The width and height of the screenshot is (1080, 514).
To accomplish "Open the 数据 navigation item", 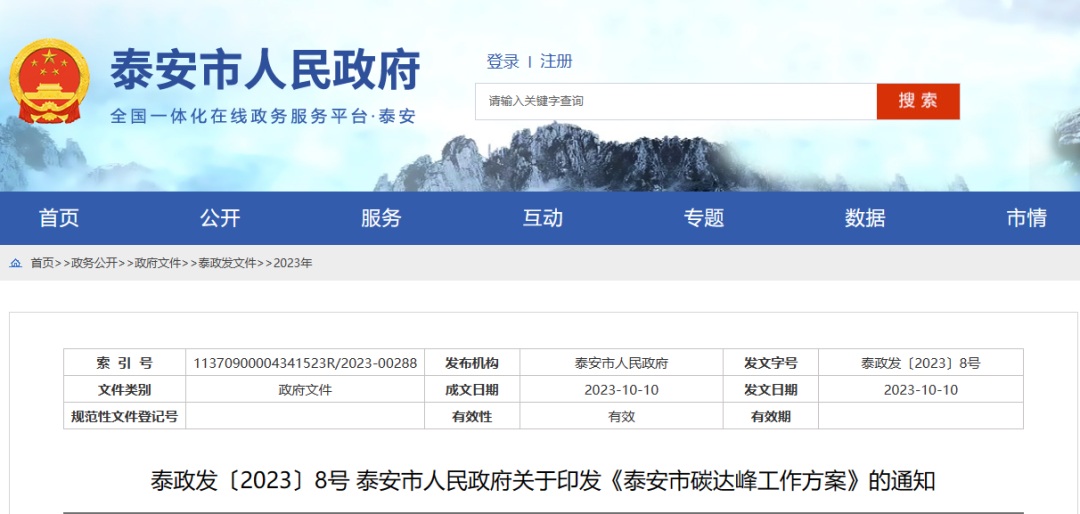I will (865, 218).
